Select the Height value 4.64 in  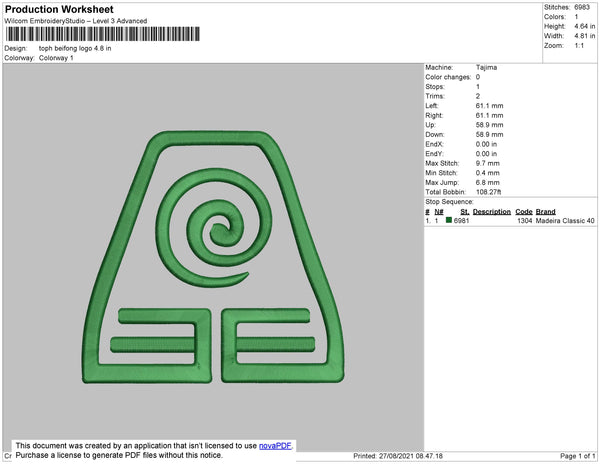click(585, 26)
